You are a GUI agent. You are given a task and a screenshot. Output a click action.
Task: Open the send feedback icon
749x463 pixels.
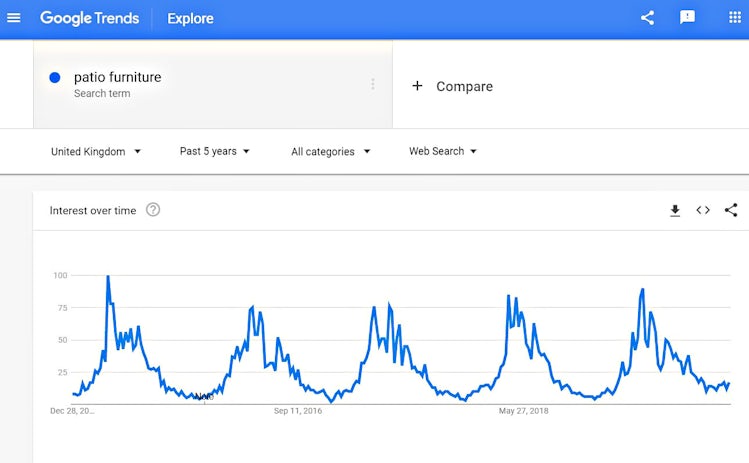[687, 18]
